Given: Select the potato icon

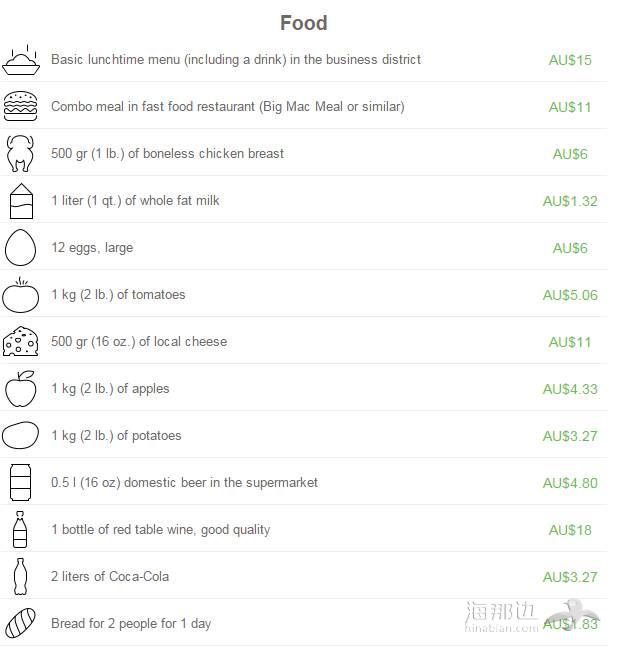Looking at the screenshot, I should coord(20,435).
